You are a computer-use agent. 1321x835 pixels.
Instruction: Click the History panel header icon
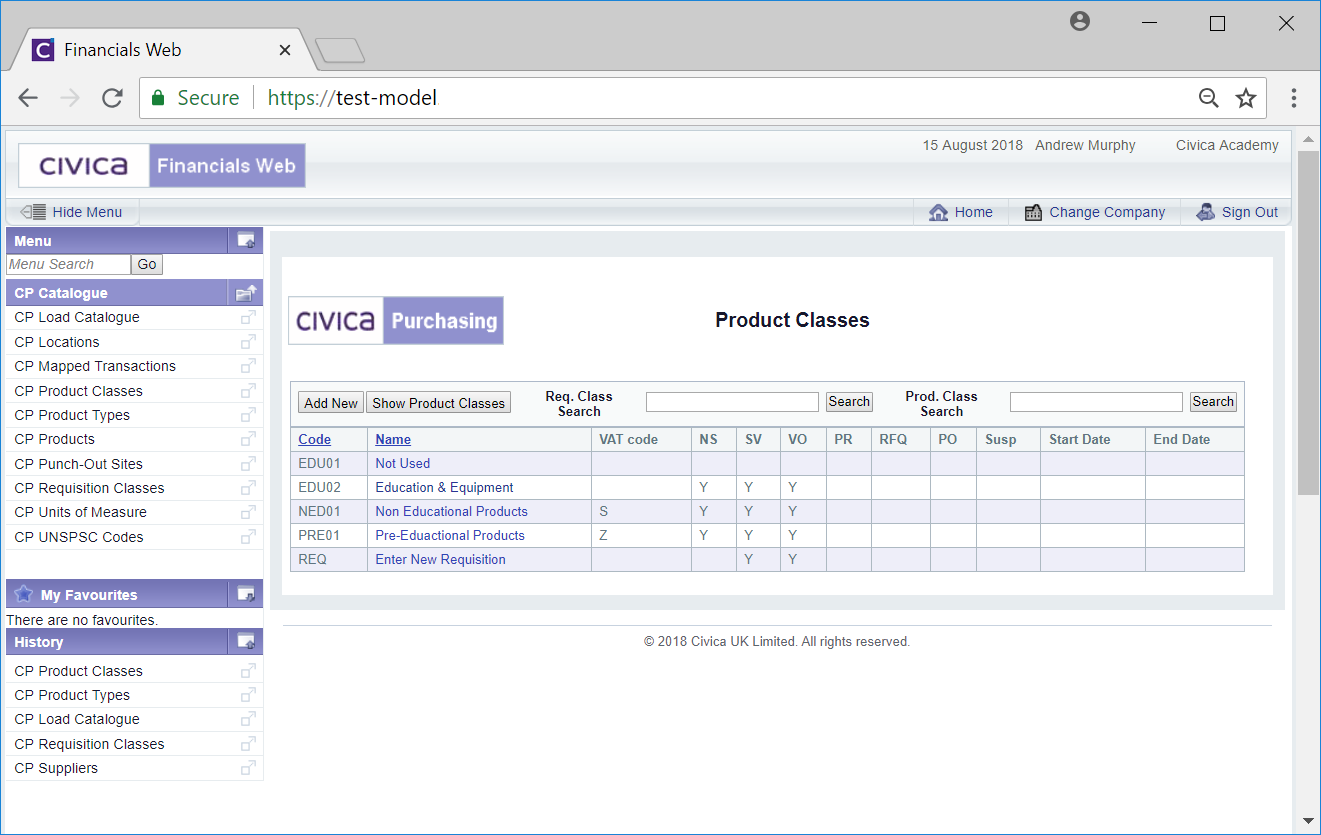[x=245, y=642]
